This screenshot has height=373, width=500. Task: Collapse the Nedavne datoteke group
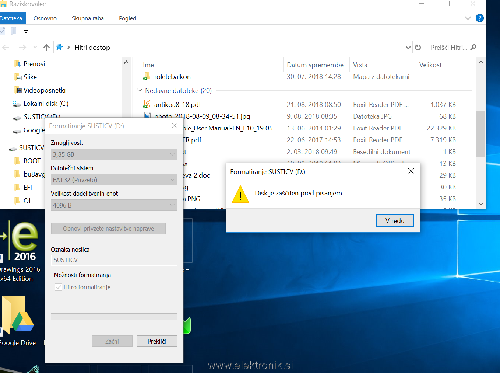(140, 90)
